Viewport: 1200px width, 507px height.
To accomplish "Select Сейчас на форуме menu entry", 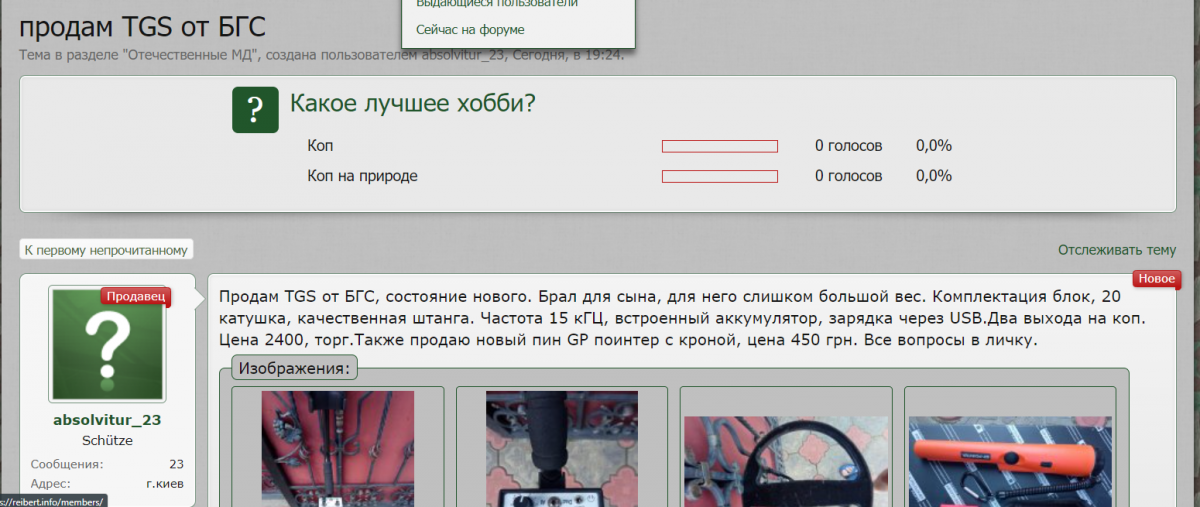I will point(470,30).
